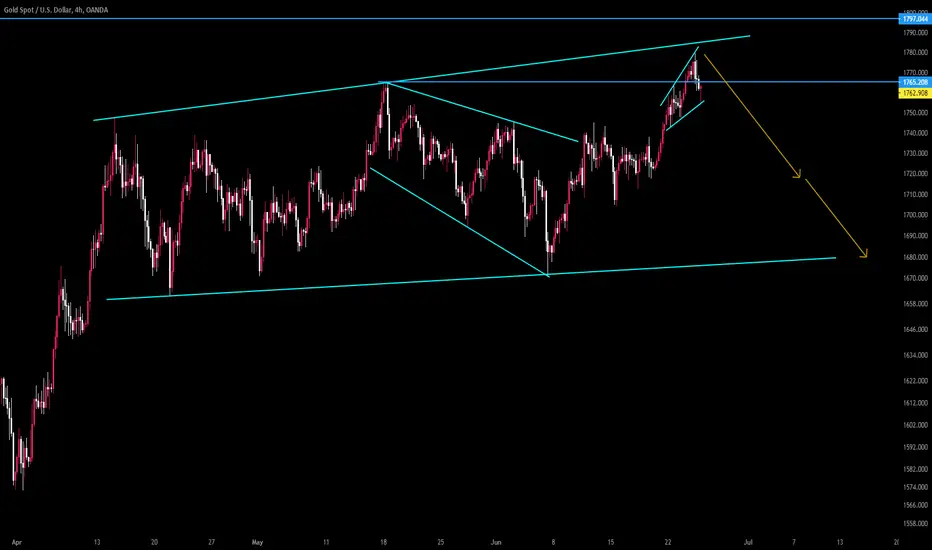Click the 1730.000 price axis value
The width and height of the screenshot is (932, 550).
pyautogui.click(x=915, y=153)
